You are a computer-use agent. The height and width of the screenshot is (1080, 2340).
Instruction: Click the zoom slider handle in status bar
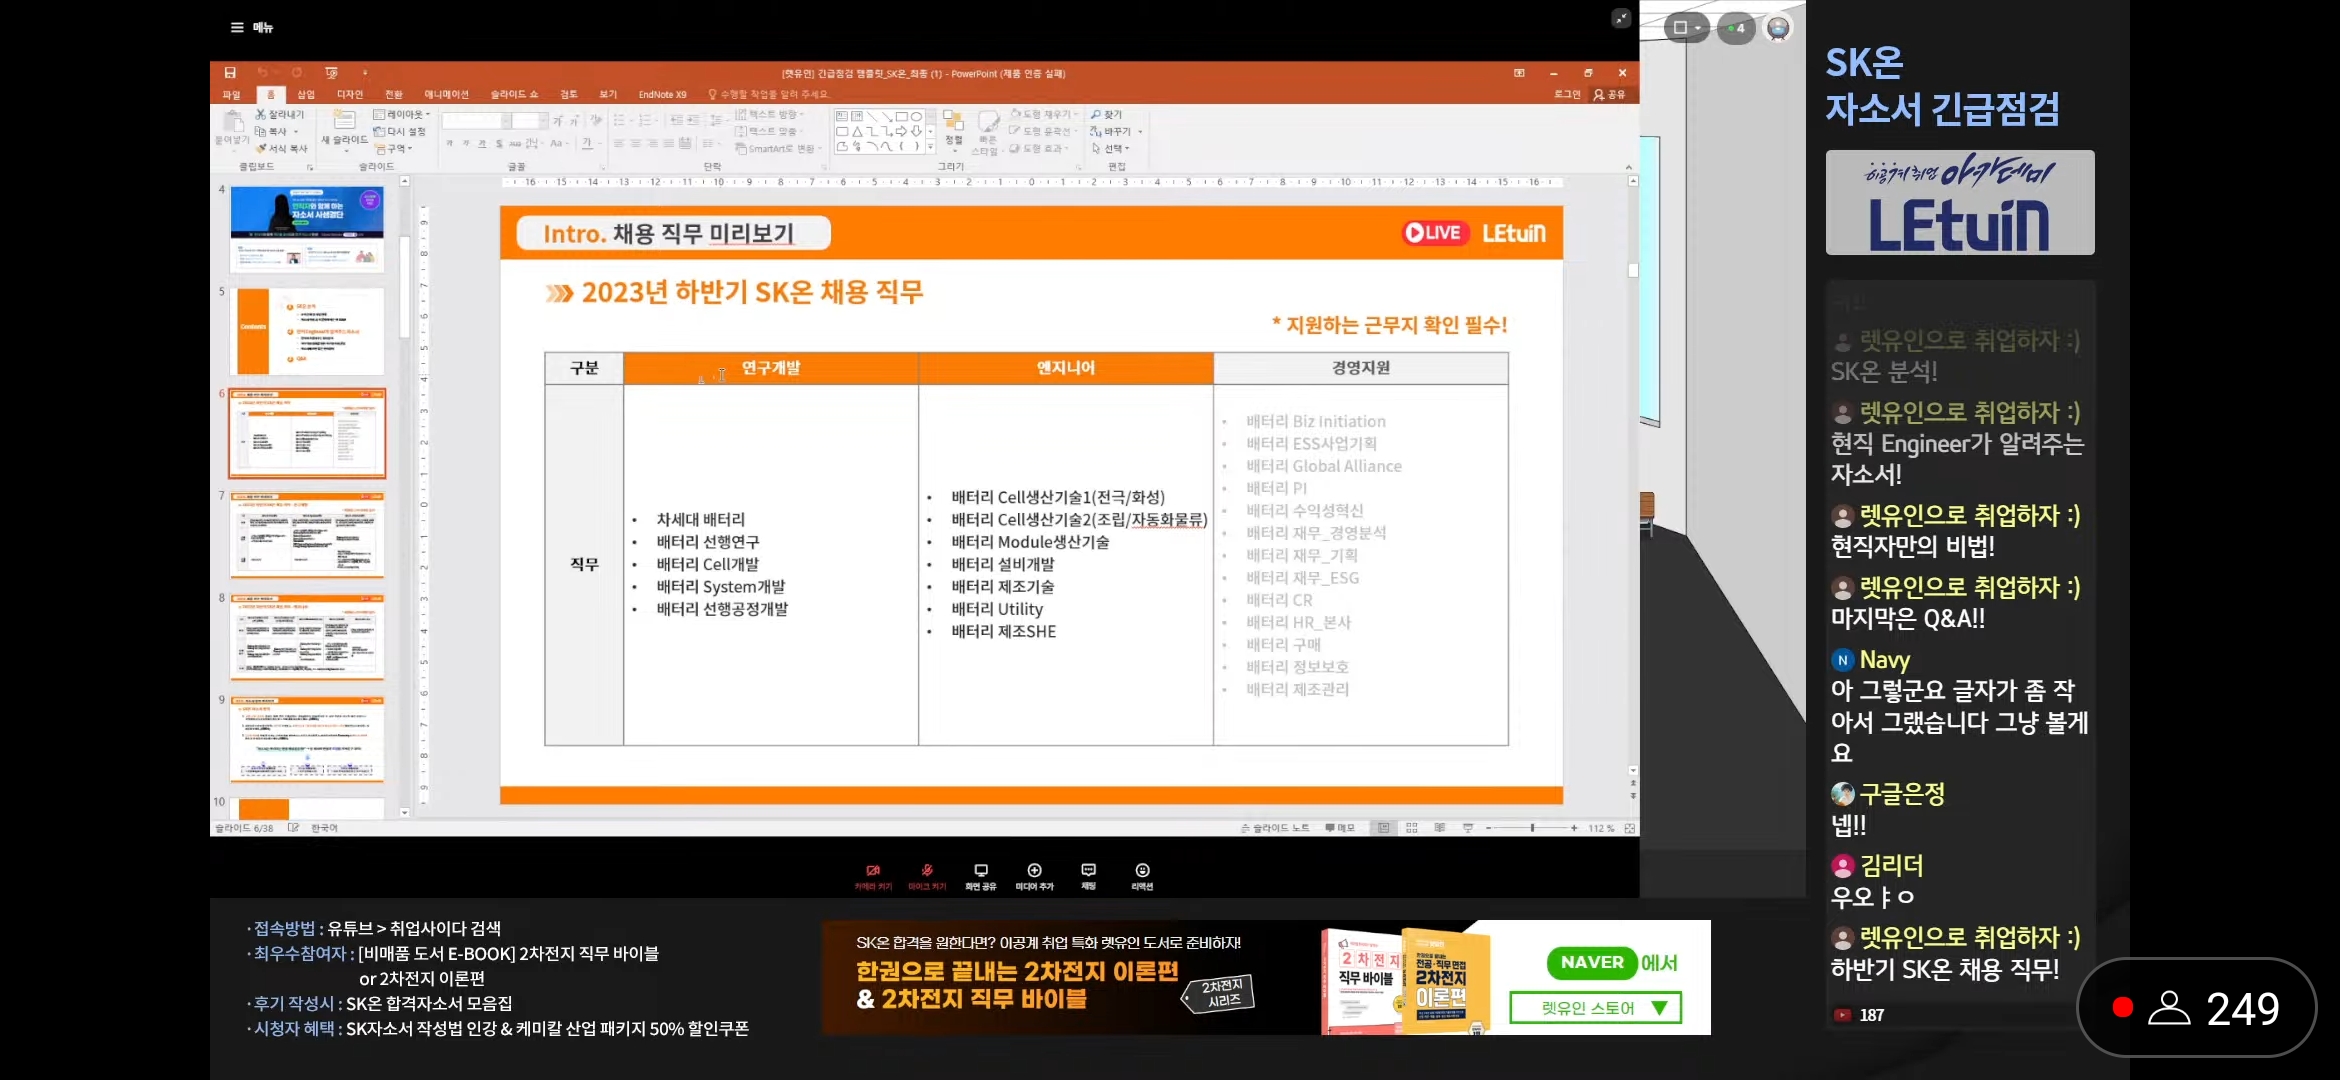click(x=1532, y=828)
